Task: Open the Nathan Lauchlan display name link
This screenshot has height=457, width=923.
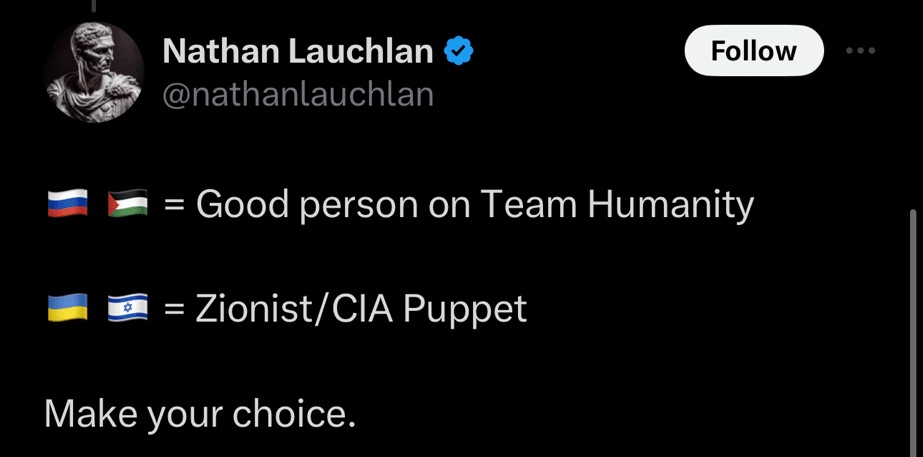Action: pyautogui.click(x=297, y=50)
